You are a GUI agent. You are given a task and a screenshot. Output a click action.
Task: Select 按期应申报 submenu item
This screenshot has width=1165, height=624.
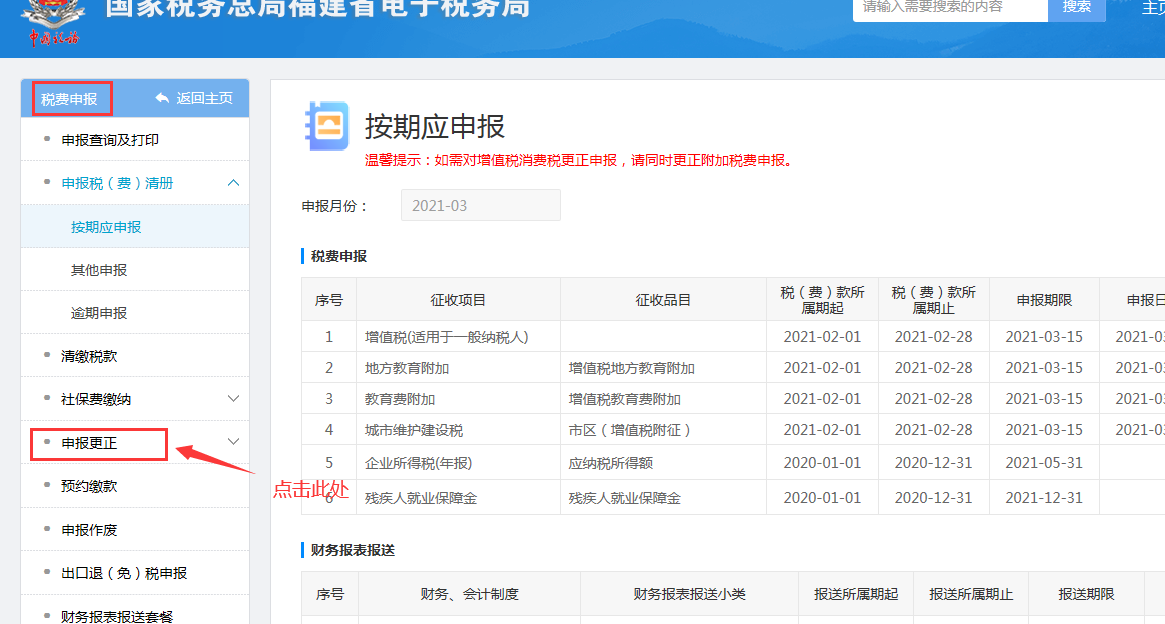click(x=106, y=227)
